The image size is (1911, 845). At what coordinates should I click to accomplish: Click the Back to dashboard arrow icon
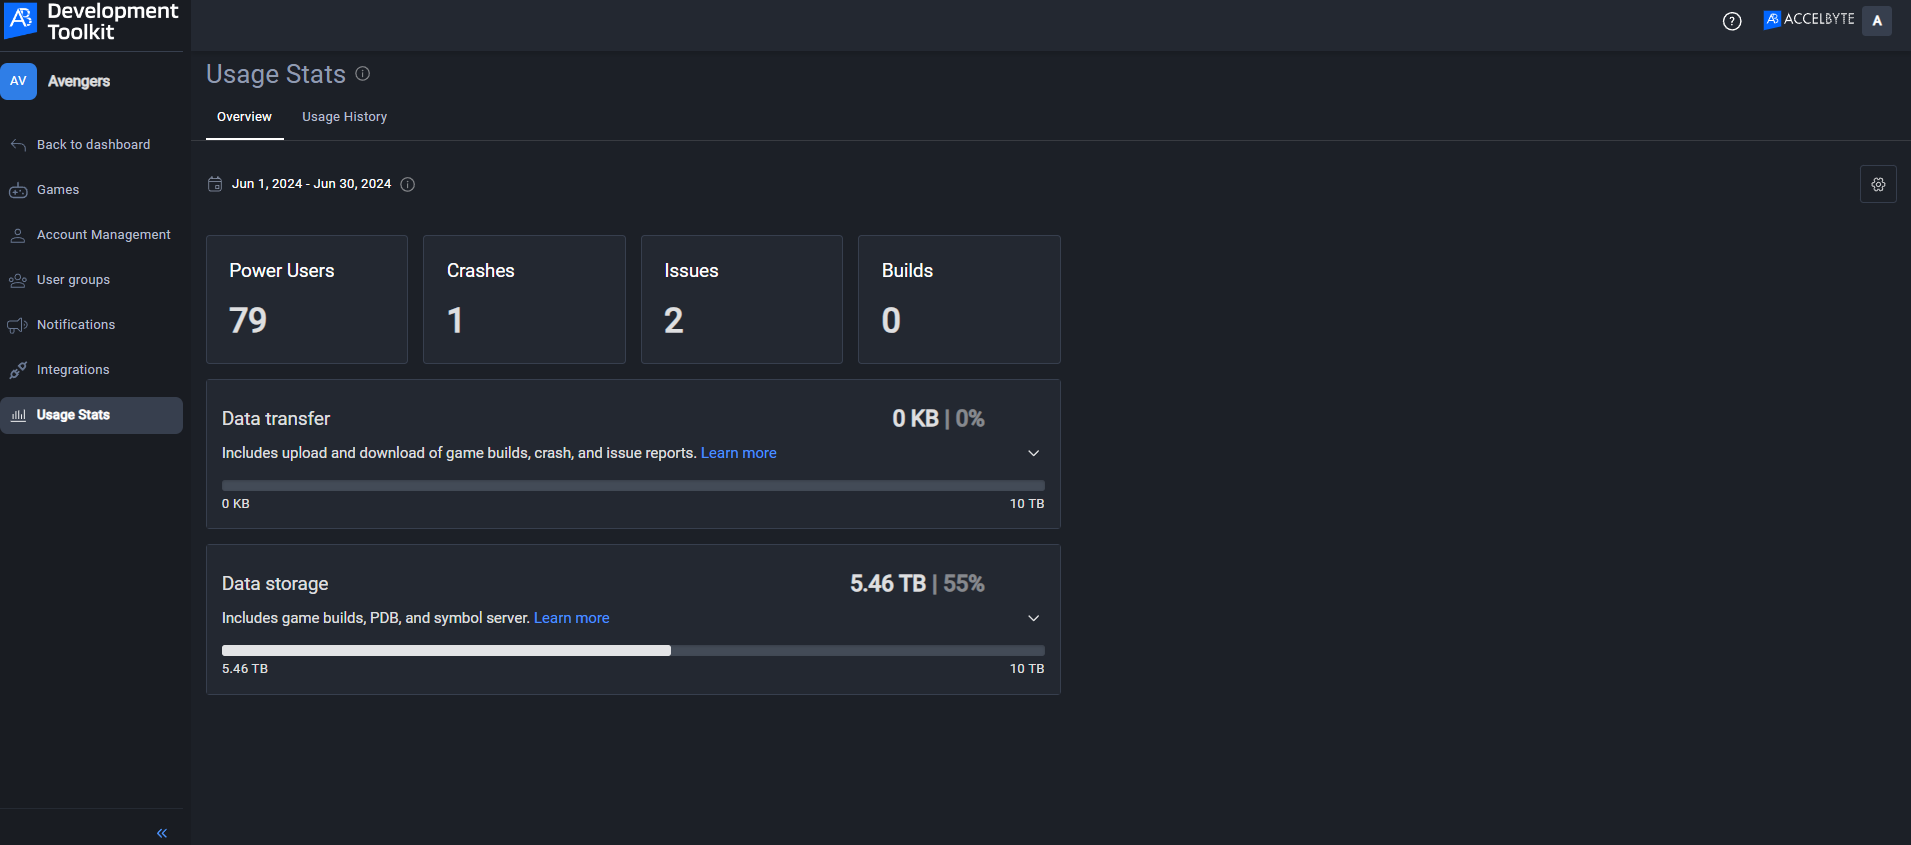18,145
